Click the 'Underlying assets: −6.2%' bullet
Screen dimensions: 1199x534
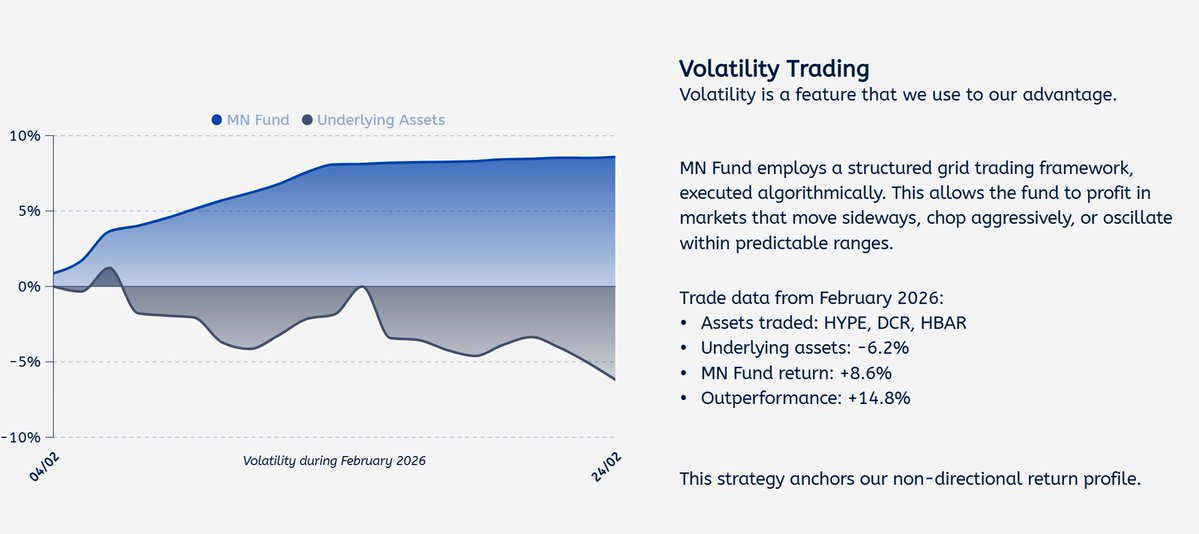coord(804,348)
